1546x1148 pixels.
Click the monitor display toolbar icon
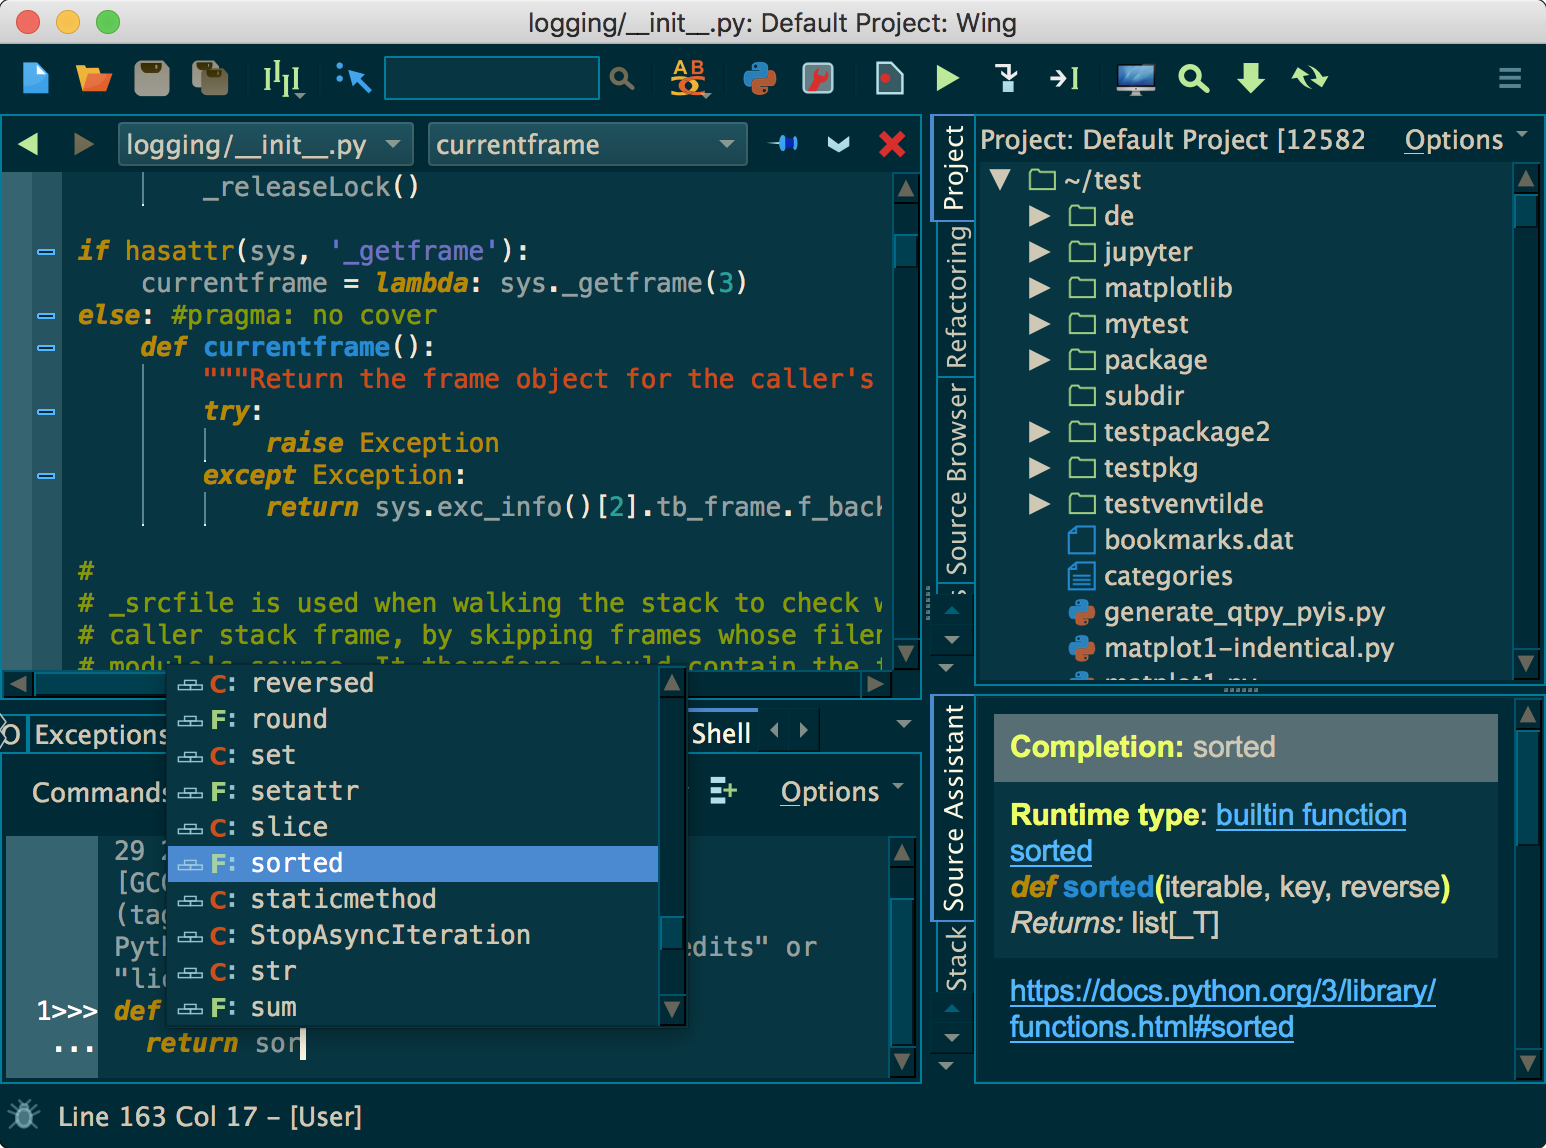pos(1135,78)
